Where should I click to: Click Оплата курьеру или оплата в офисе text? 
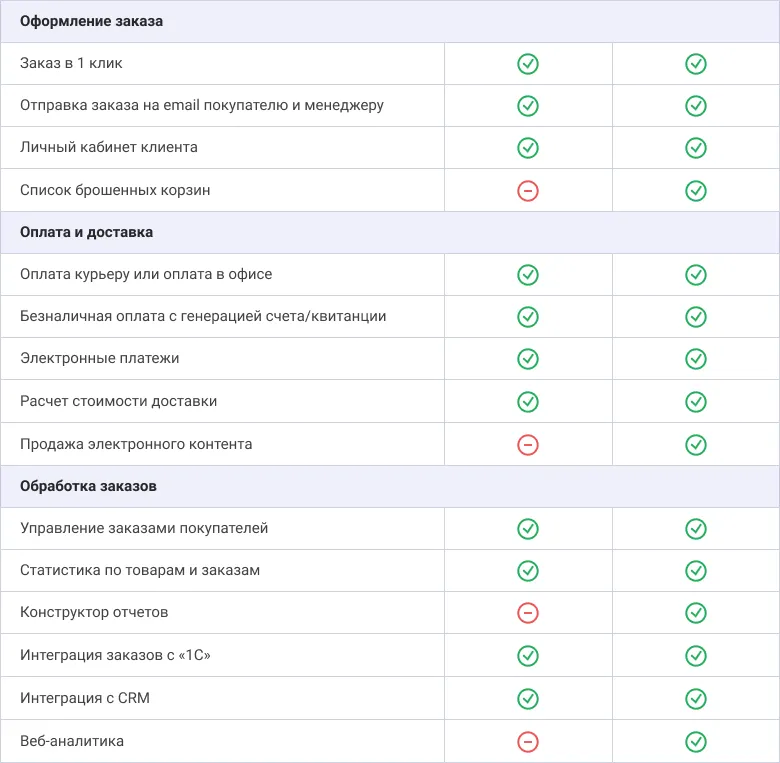(146, 274)
